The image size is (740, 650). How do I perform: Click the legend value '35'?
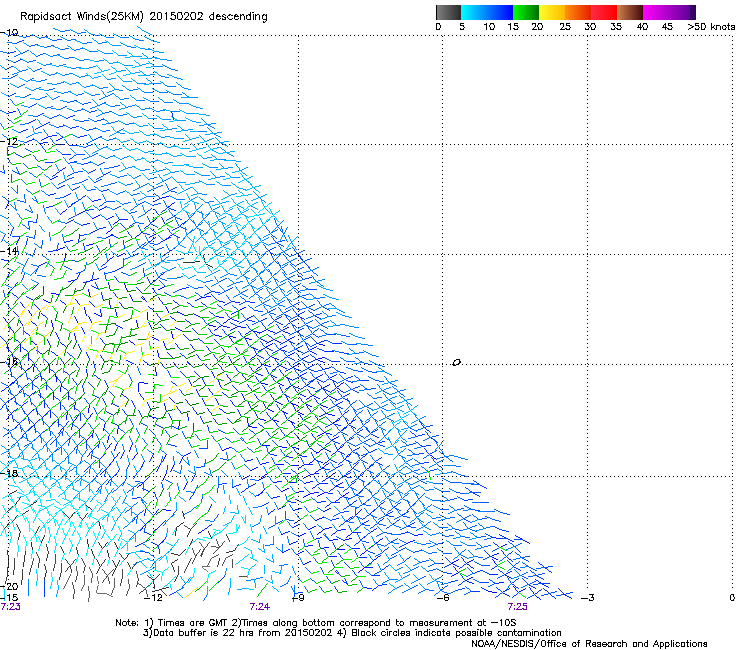point(616,27)
